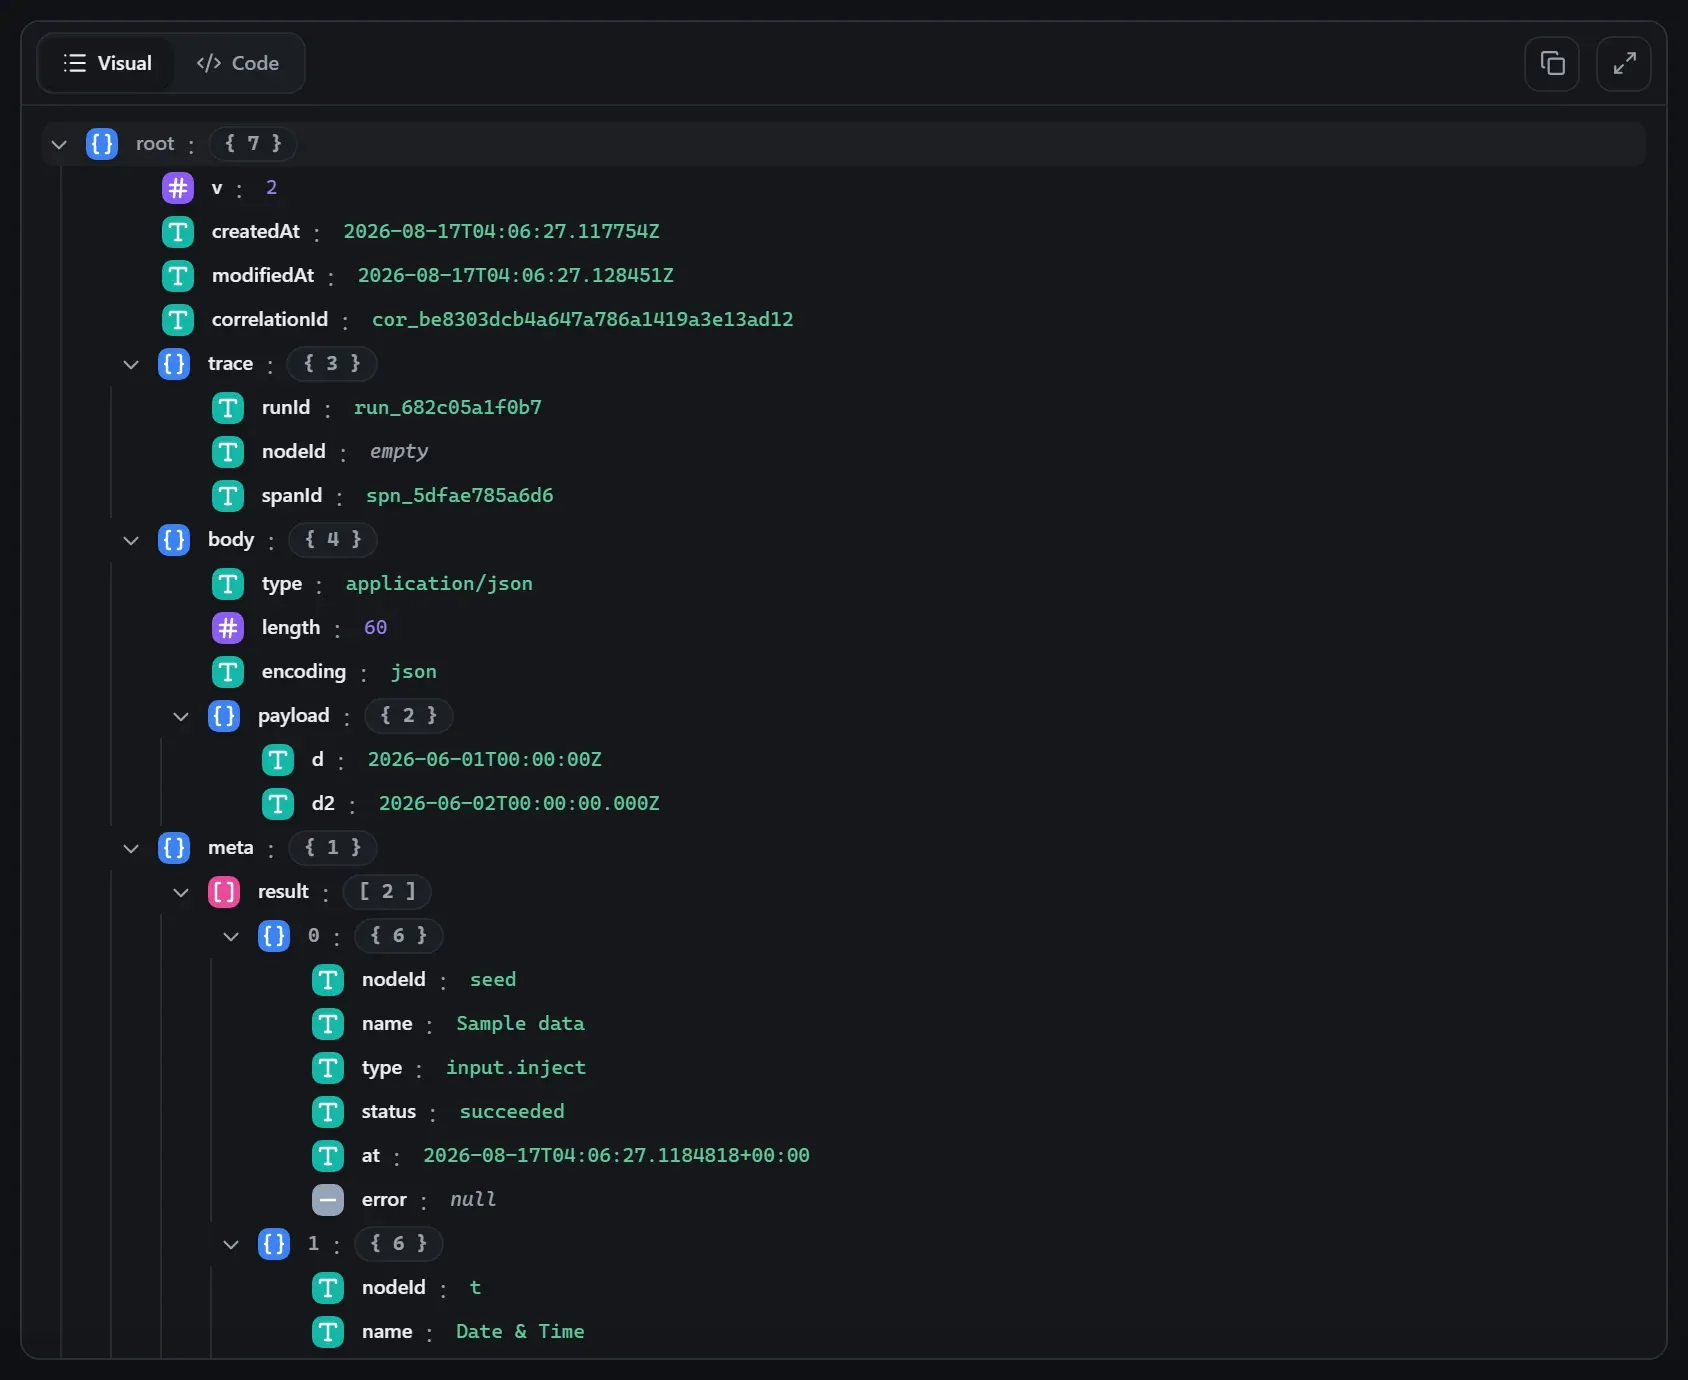Image resolution: width=1688 pixels, height=1380 pixels.
Task: Collapse the result array chevron
Action: click(181, 892)
